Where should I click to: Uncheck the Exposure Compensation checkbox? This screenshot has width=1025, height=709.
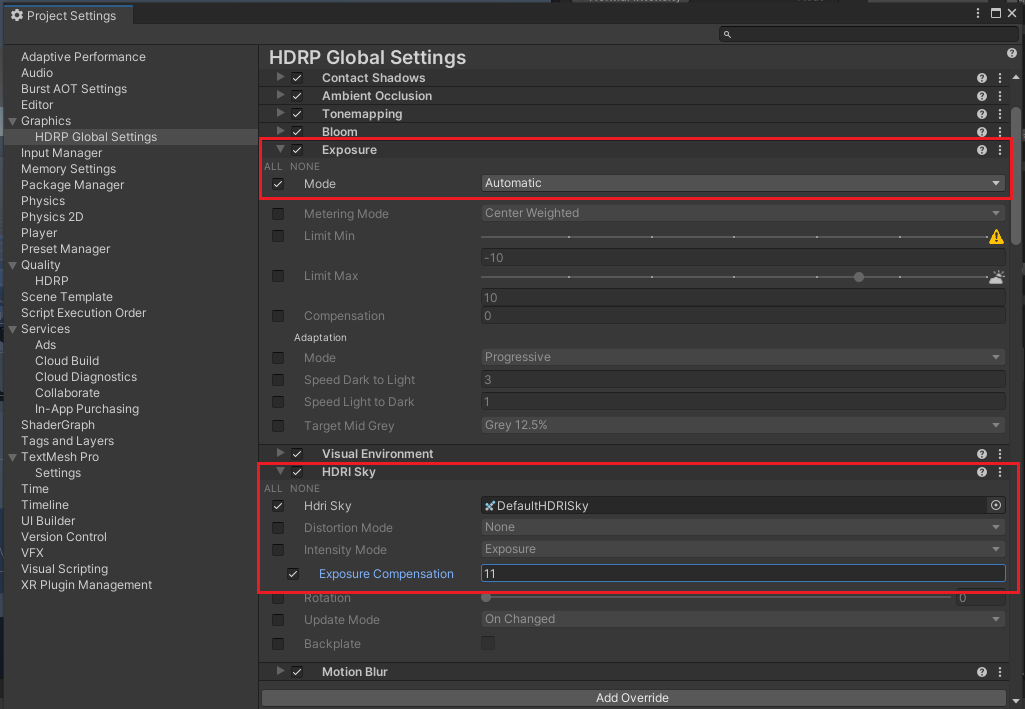(x=293, y=574)
